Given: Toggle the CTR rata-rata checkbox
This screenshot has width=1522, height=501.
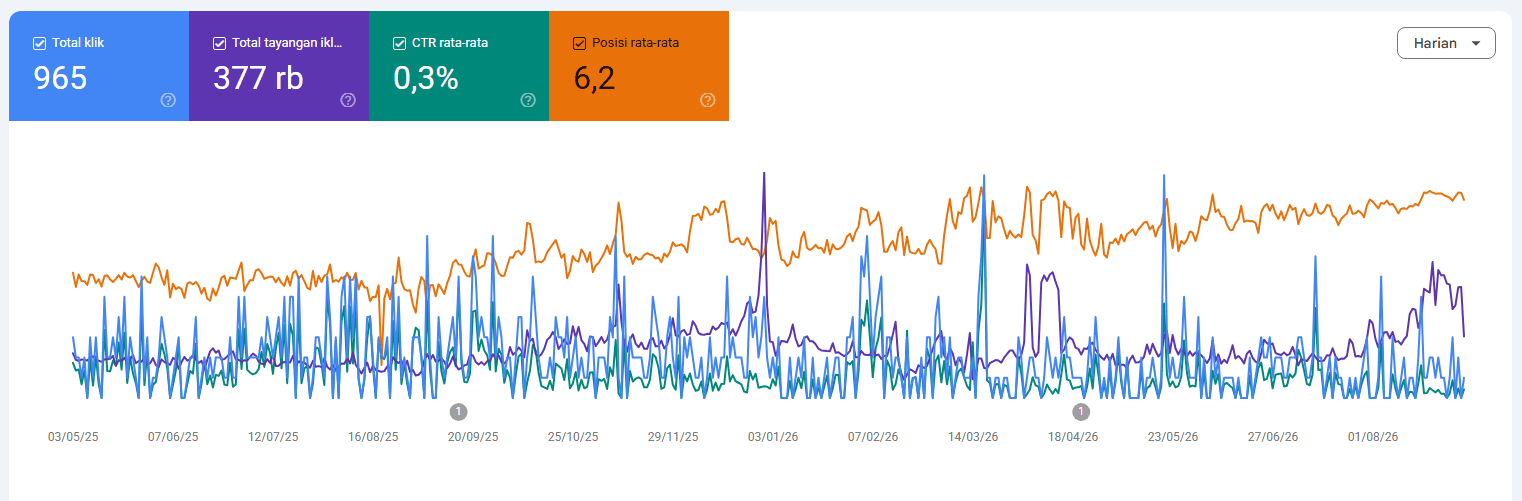Looking at the screenshot, I should pyautogui.click(x=399, y=43).
